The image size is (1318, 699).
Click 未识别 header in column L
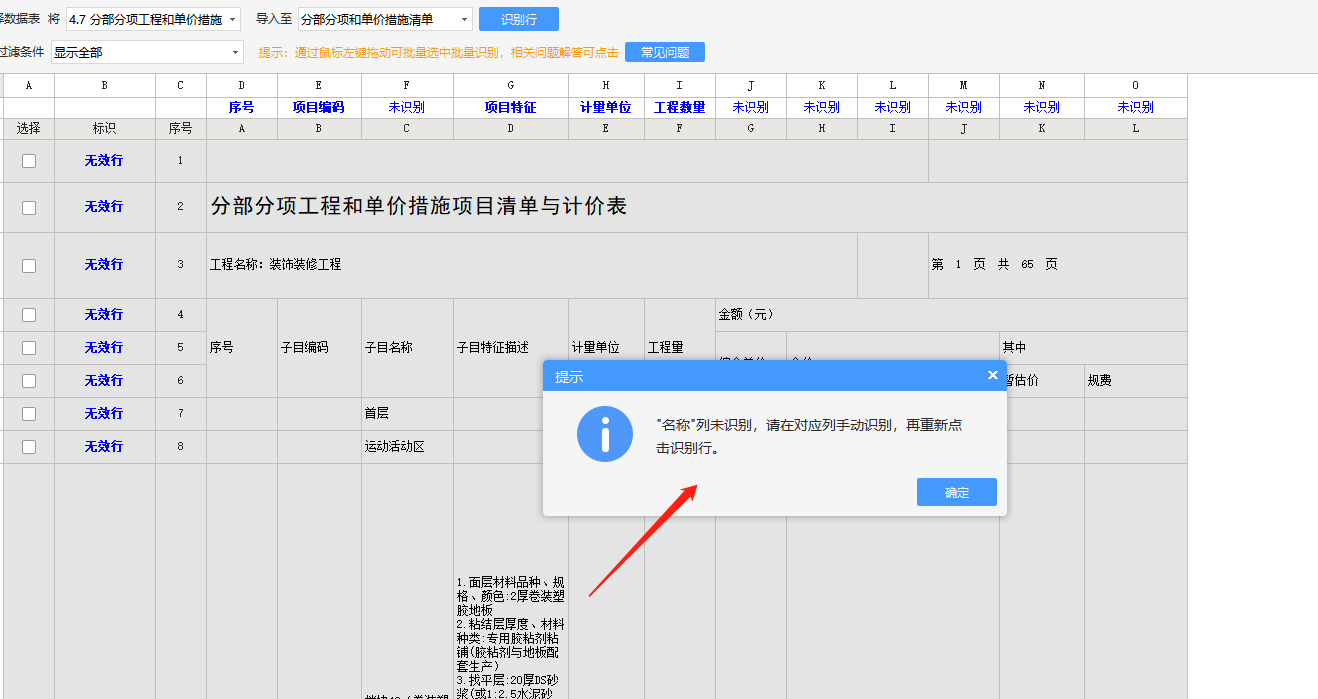(x=893, y=107)
